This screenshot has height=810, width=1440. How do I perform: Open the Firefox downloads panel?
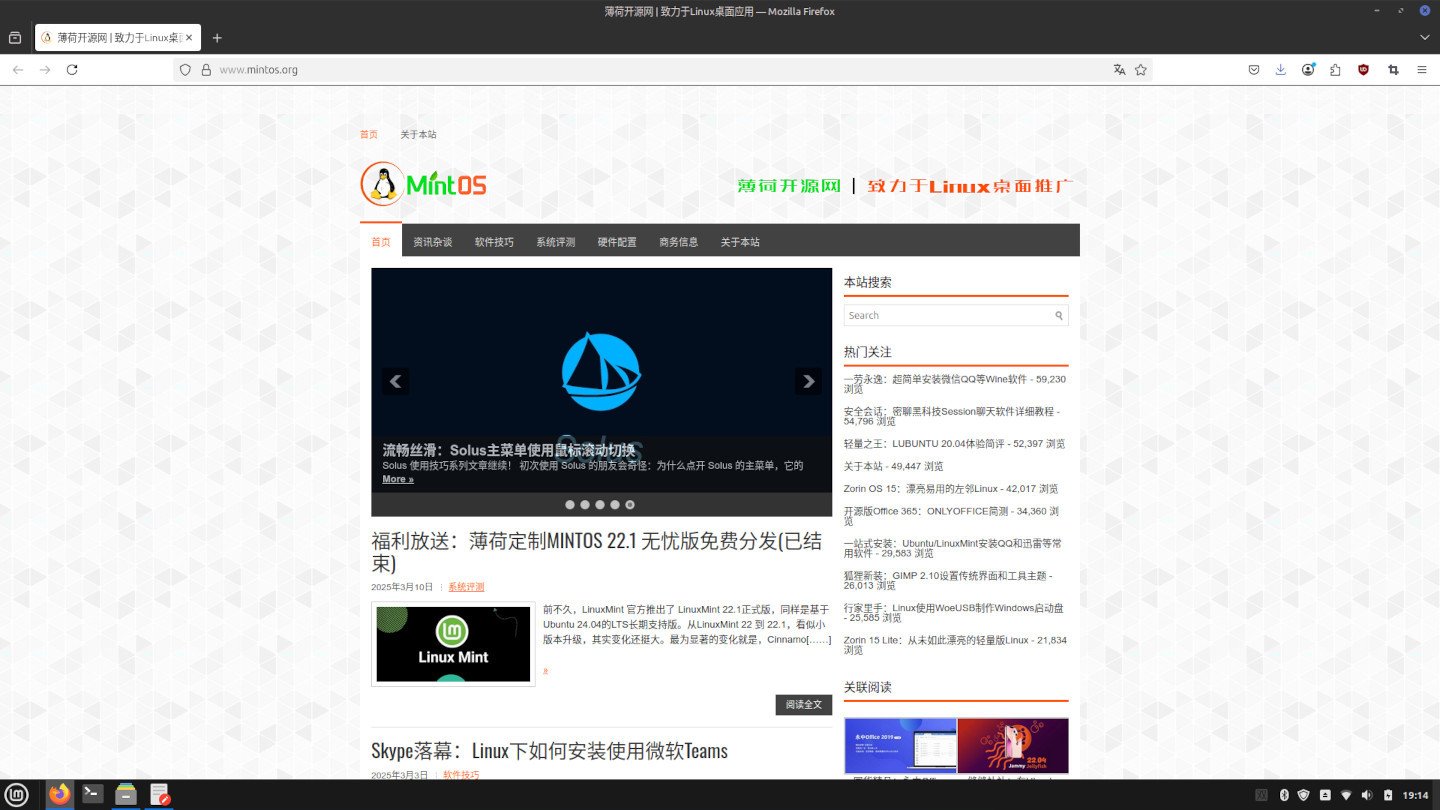tap(1281, 70)
